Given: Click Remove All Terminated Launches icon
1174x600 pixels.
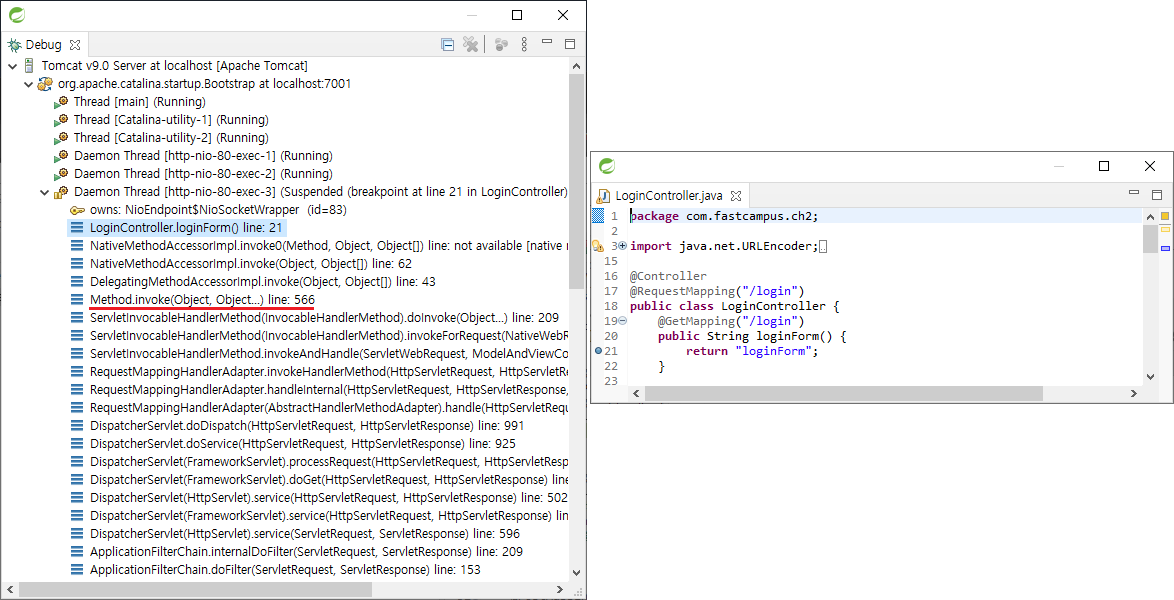Looking at the screenshot, I should (470, 45).
